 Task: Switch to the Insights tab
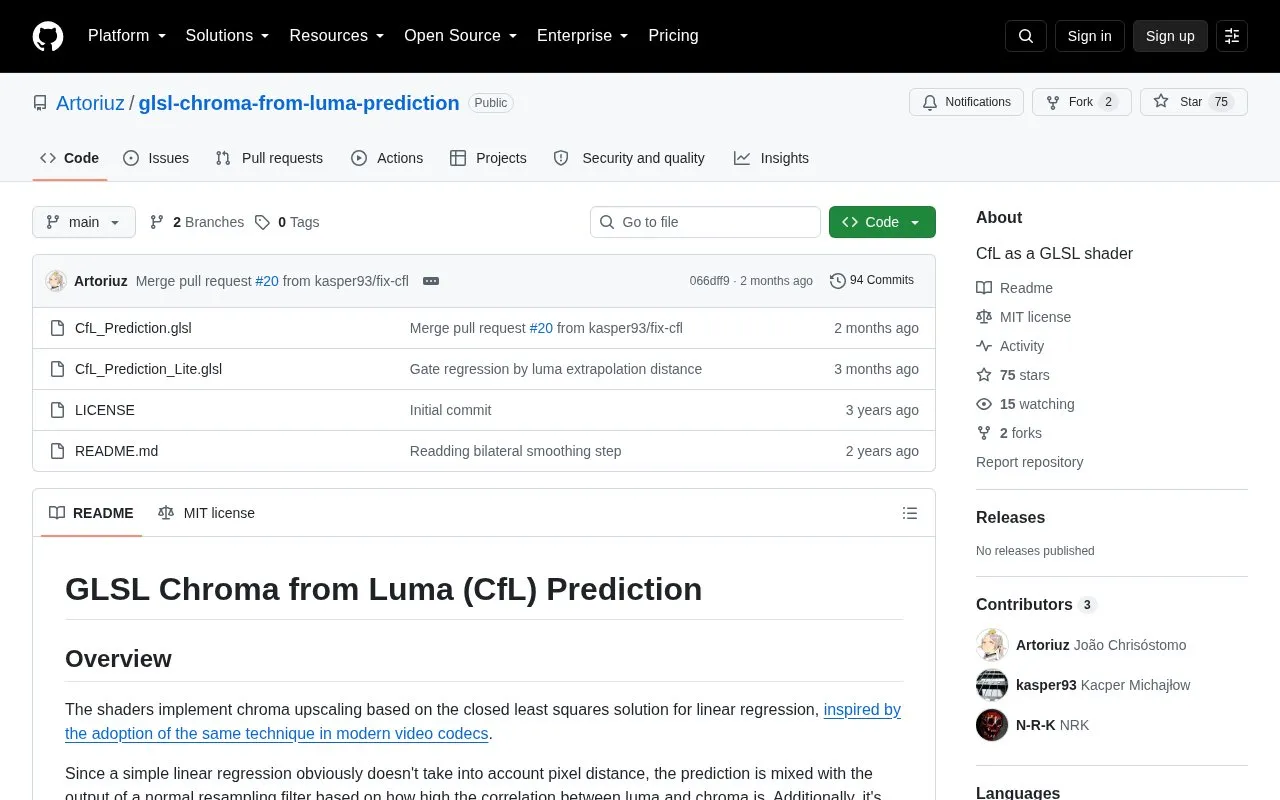tap(771, 158)
